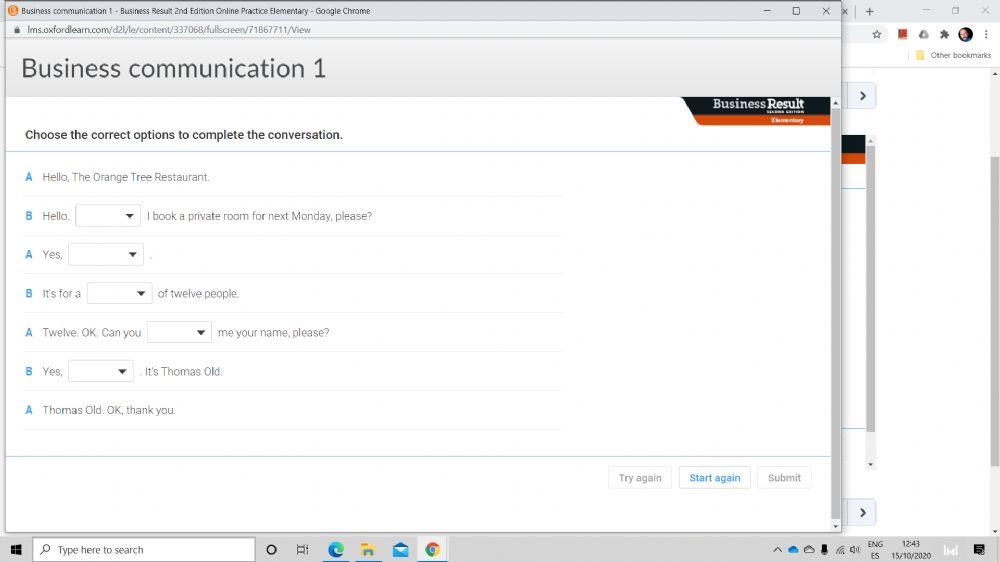Open the dropdown after 'Yes,' in line two
The width and height of the screenshot is (1000, 562).
105,255
